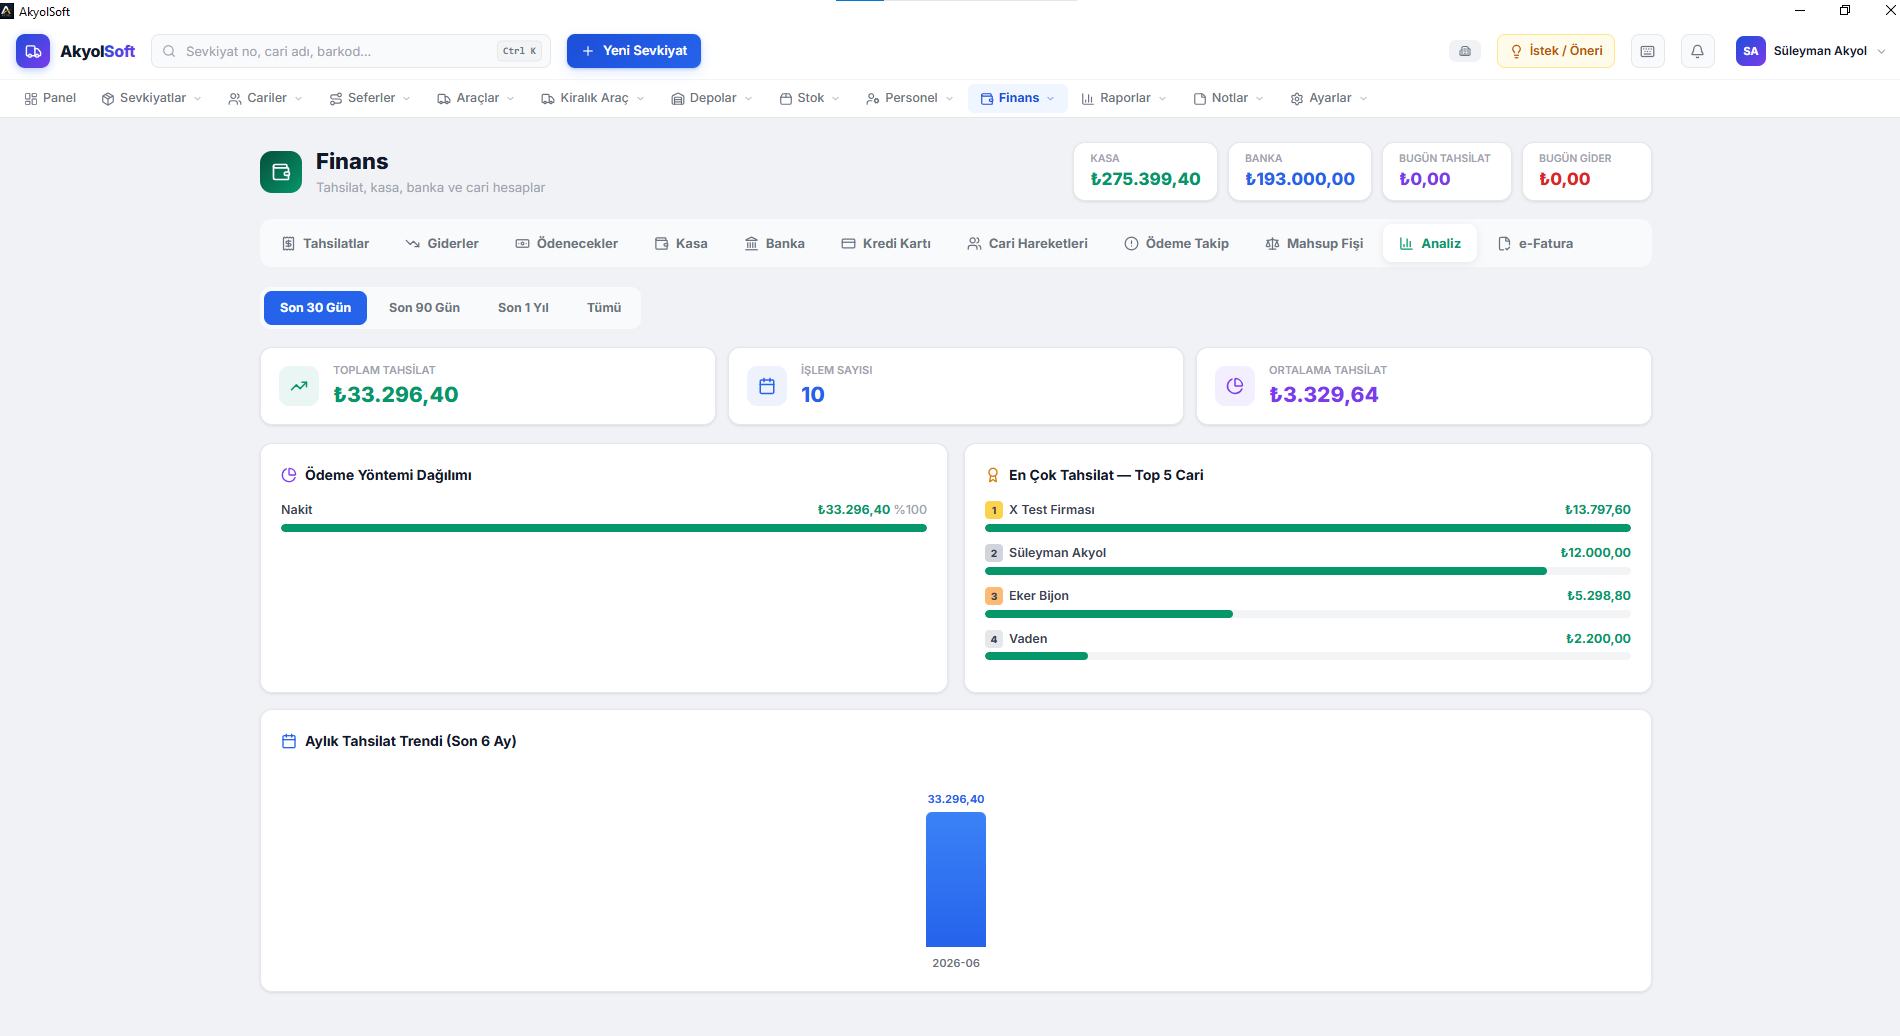The image size is (1900, 1036).
Task: Click the Banka building icon
Action: click(x=751, y=243)
